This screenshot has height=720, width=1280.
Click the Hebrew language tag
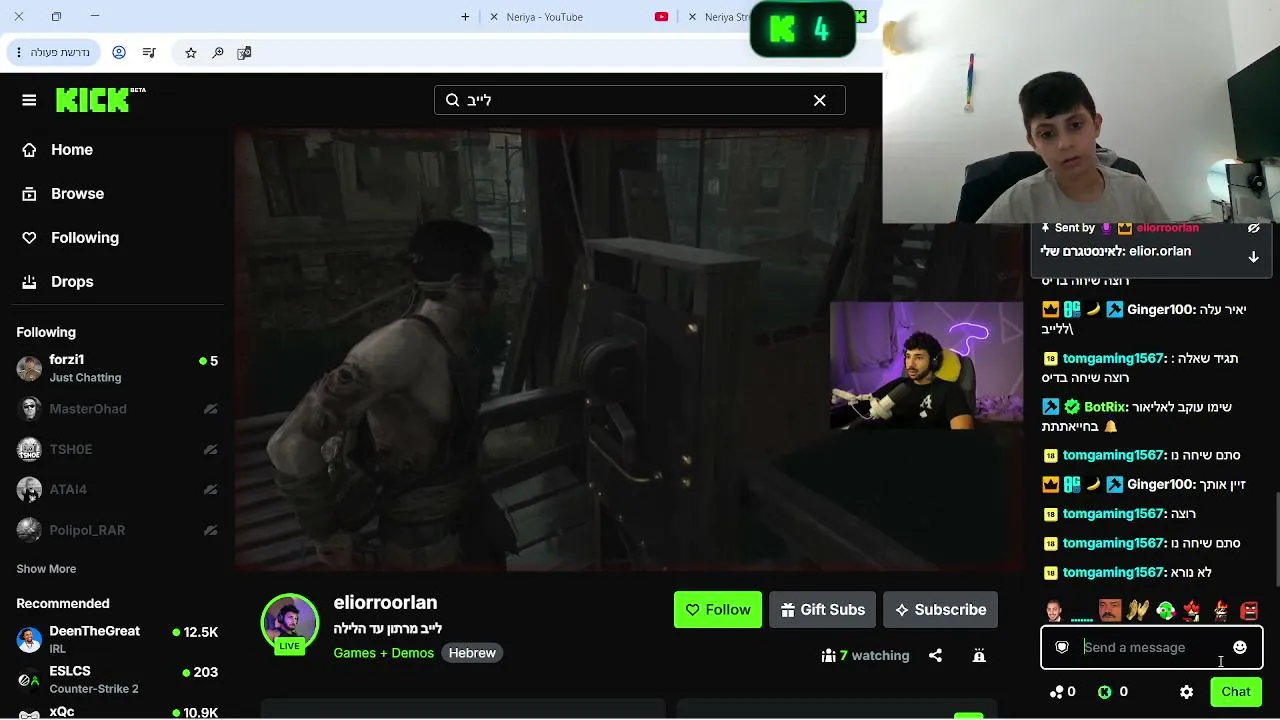pyautogui.click(x=472, y=653)
